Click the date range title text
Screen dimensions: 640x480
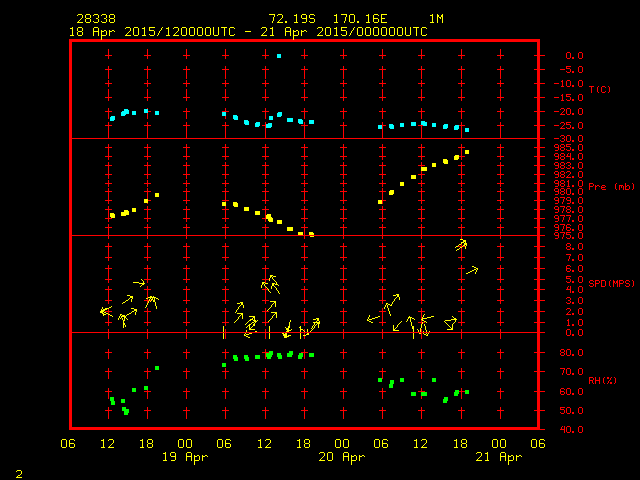click(x=248, y=32)
